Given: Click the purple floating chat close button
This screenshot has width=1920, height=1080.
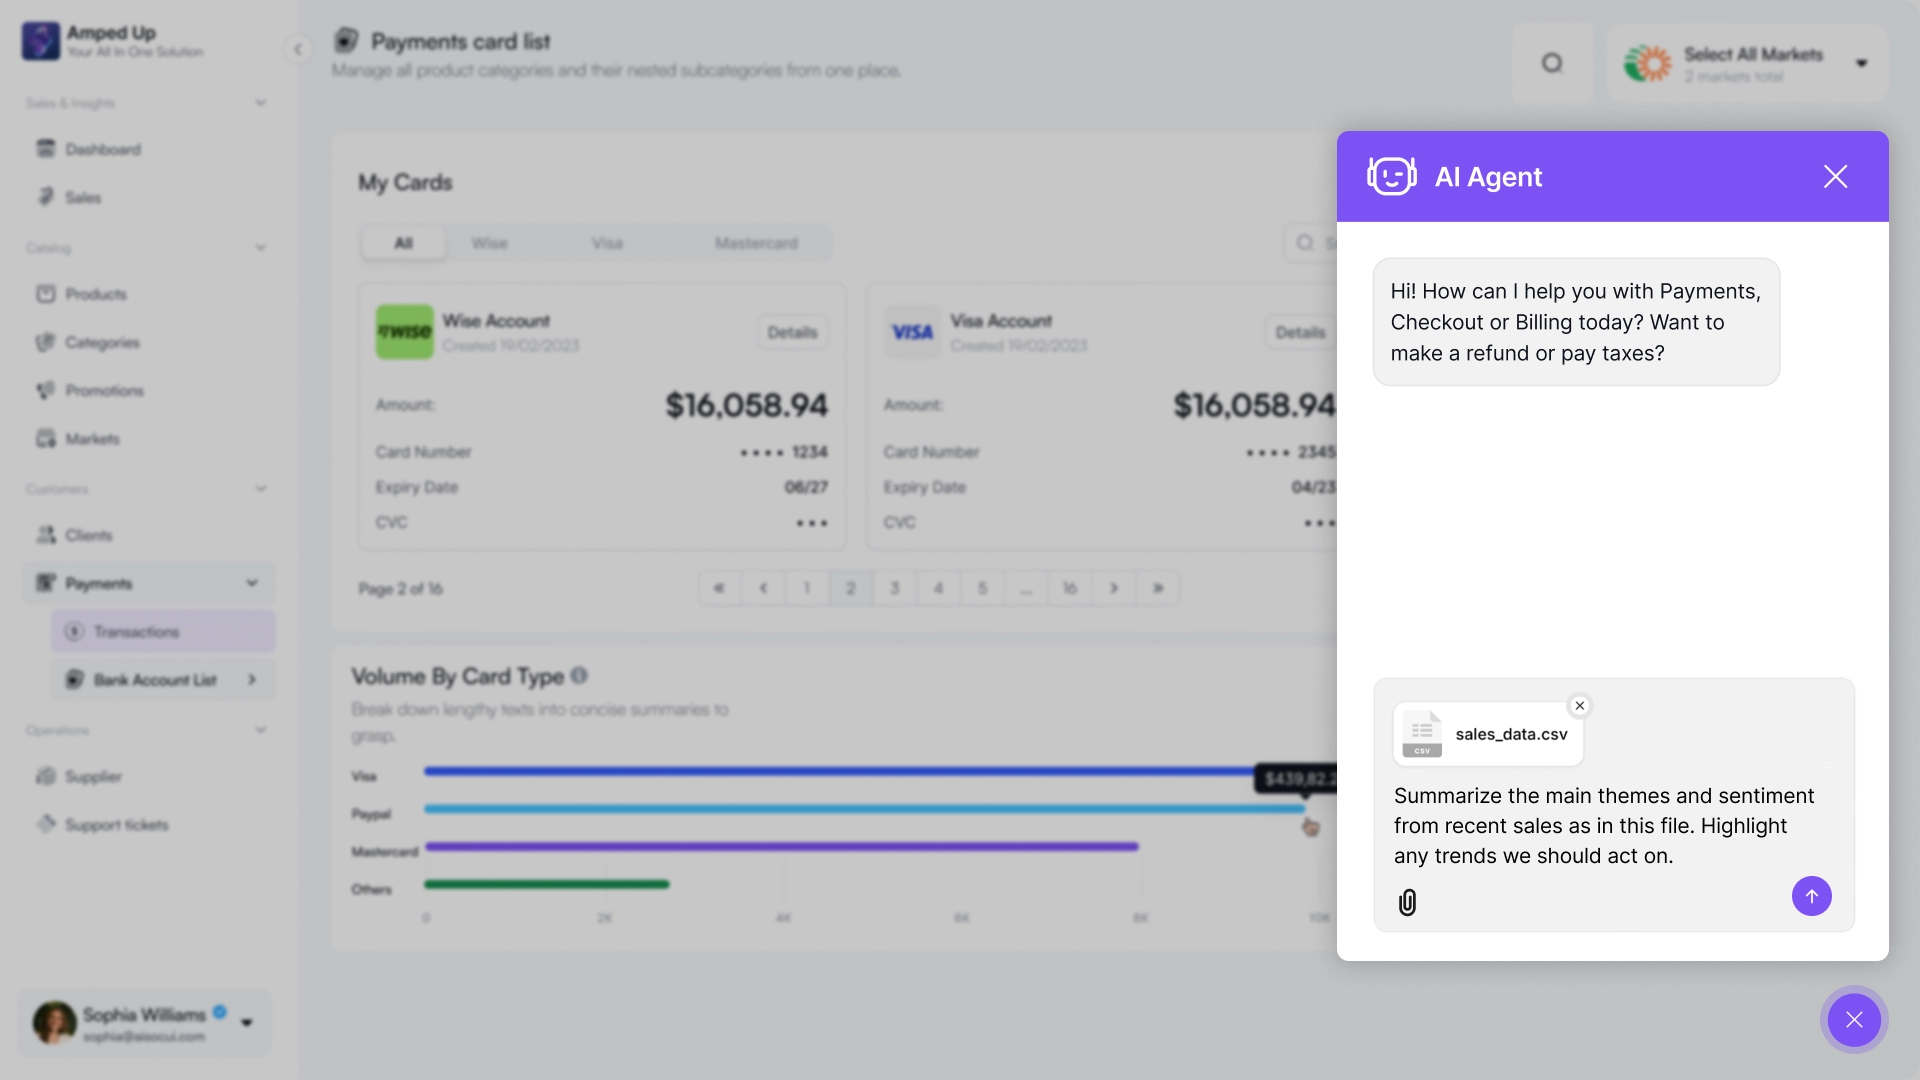Looking at the screenshot, I should (x=1854, y=1019).
